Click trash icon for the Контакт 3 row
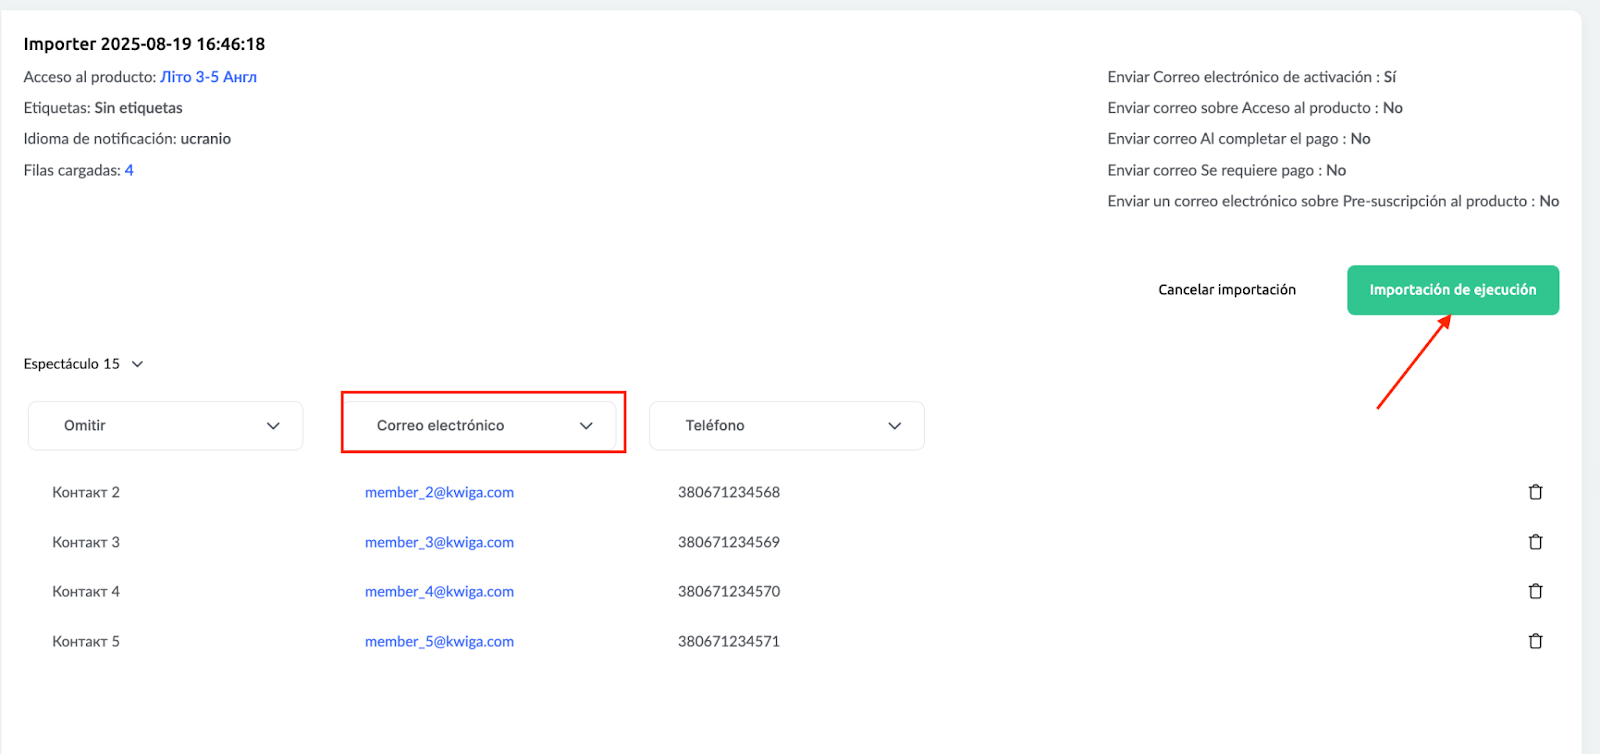Image resolution: width=1600 pixels, height=754 pixels. [1535, 542]
